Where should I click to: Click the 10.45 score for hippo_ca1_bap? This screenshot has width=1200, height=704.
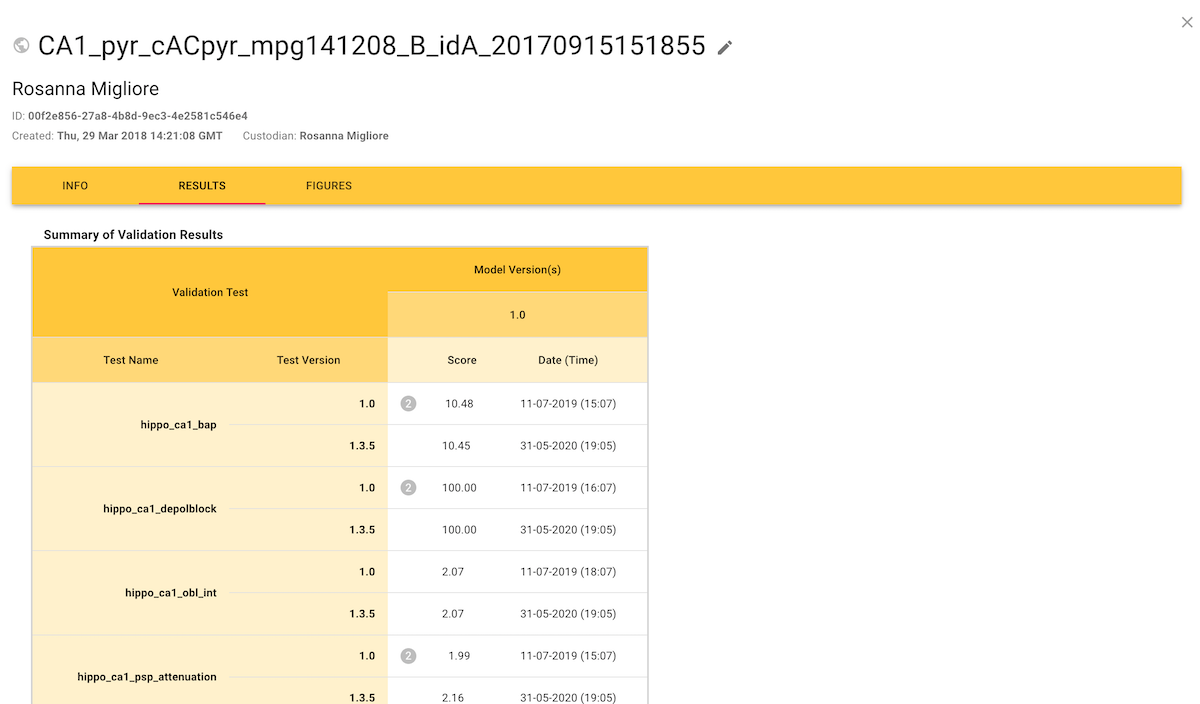(456, 446)
